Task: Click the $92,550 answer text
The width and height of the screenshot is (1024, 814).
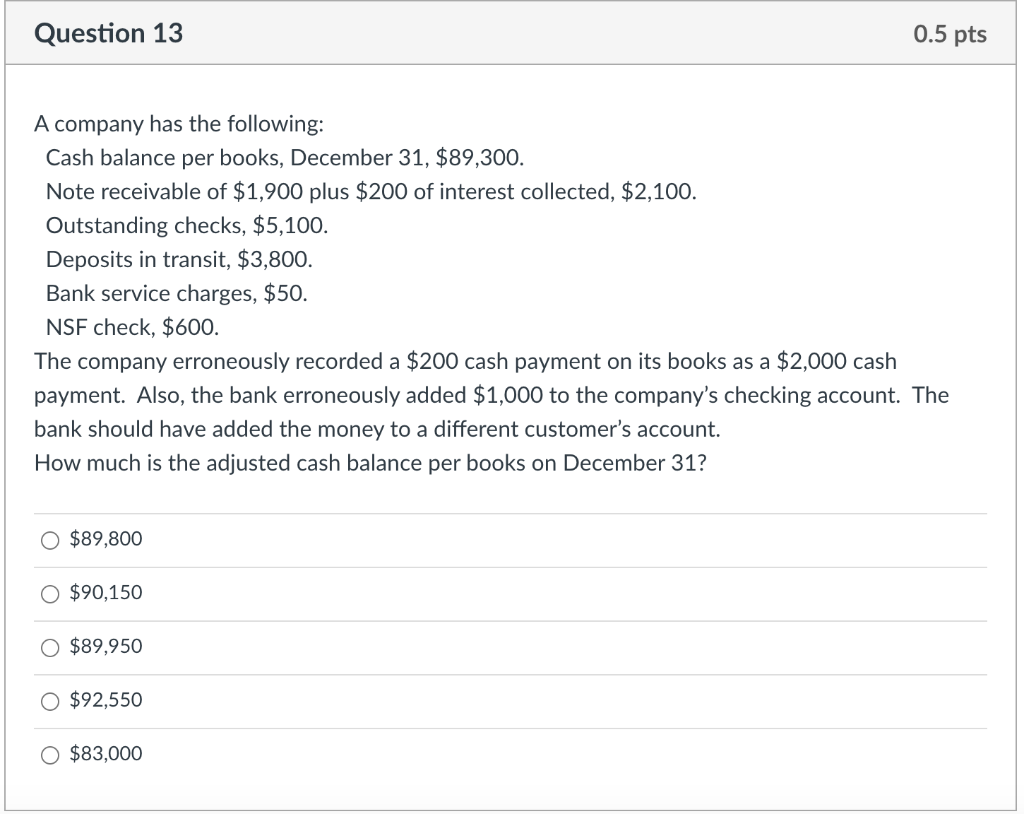Action: click(x=106, y=700)
